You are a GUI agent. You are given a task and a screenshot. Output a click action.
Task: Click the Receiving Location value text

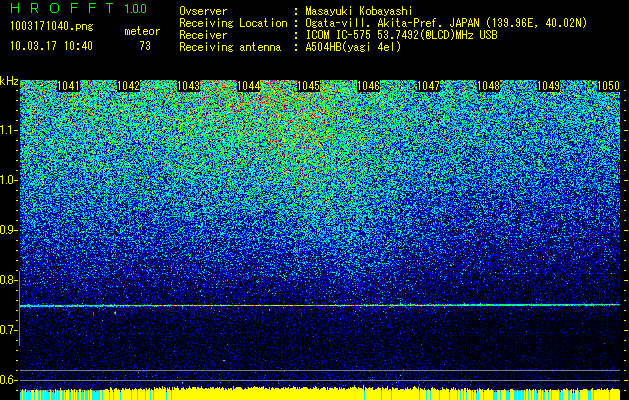(x=446, y=23)
